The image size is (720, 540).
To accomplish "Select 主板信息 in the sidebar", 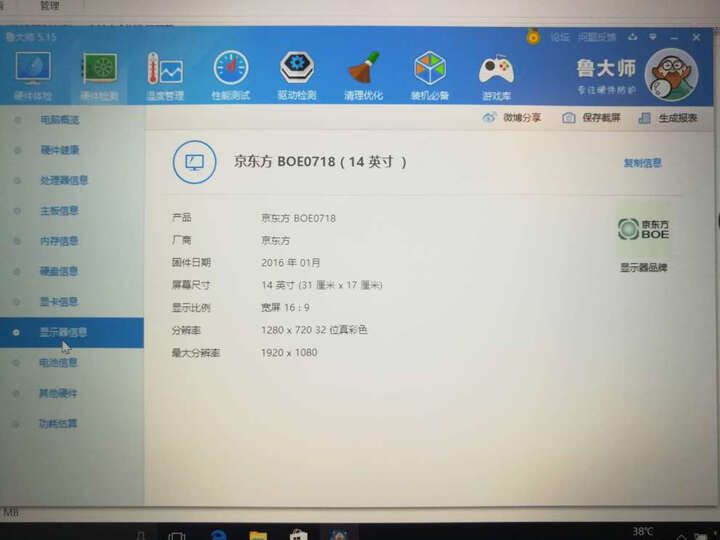I will tap(59, 211).
